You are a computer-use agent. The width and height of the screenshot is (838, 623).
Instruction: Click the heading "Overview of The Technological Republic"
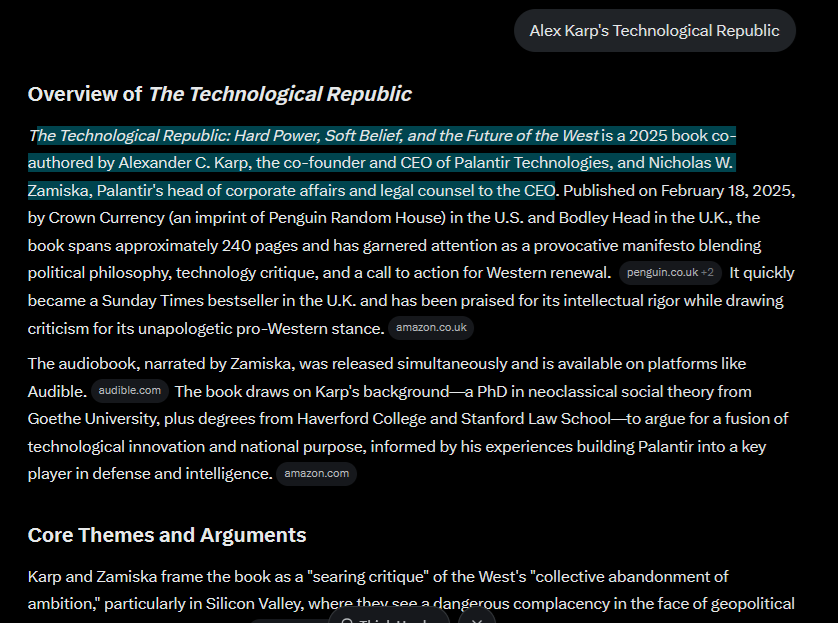pos(220,94)
